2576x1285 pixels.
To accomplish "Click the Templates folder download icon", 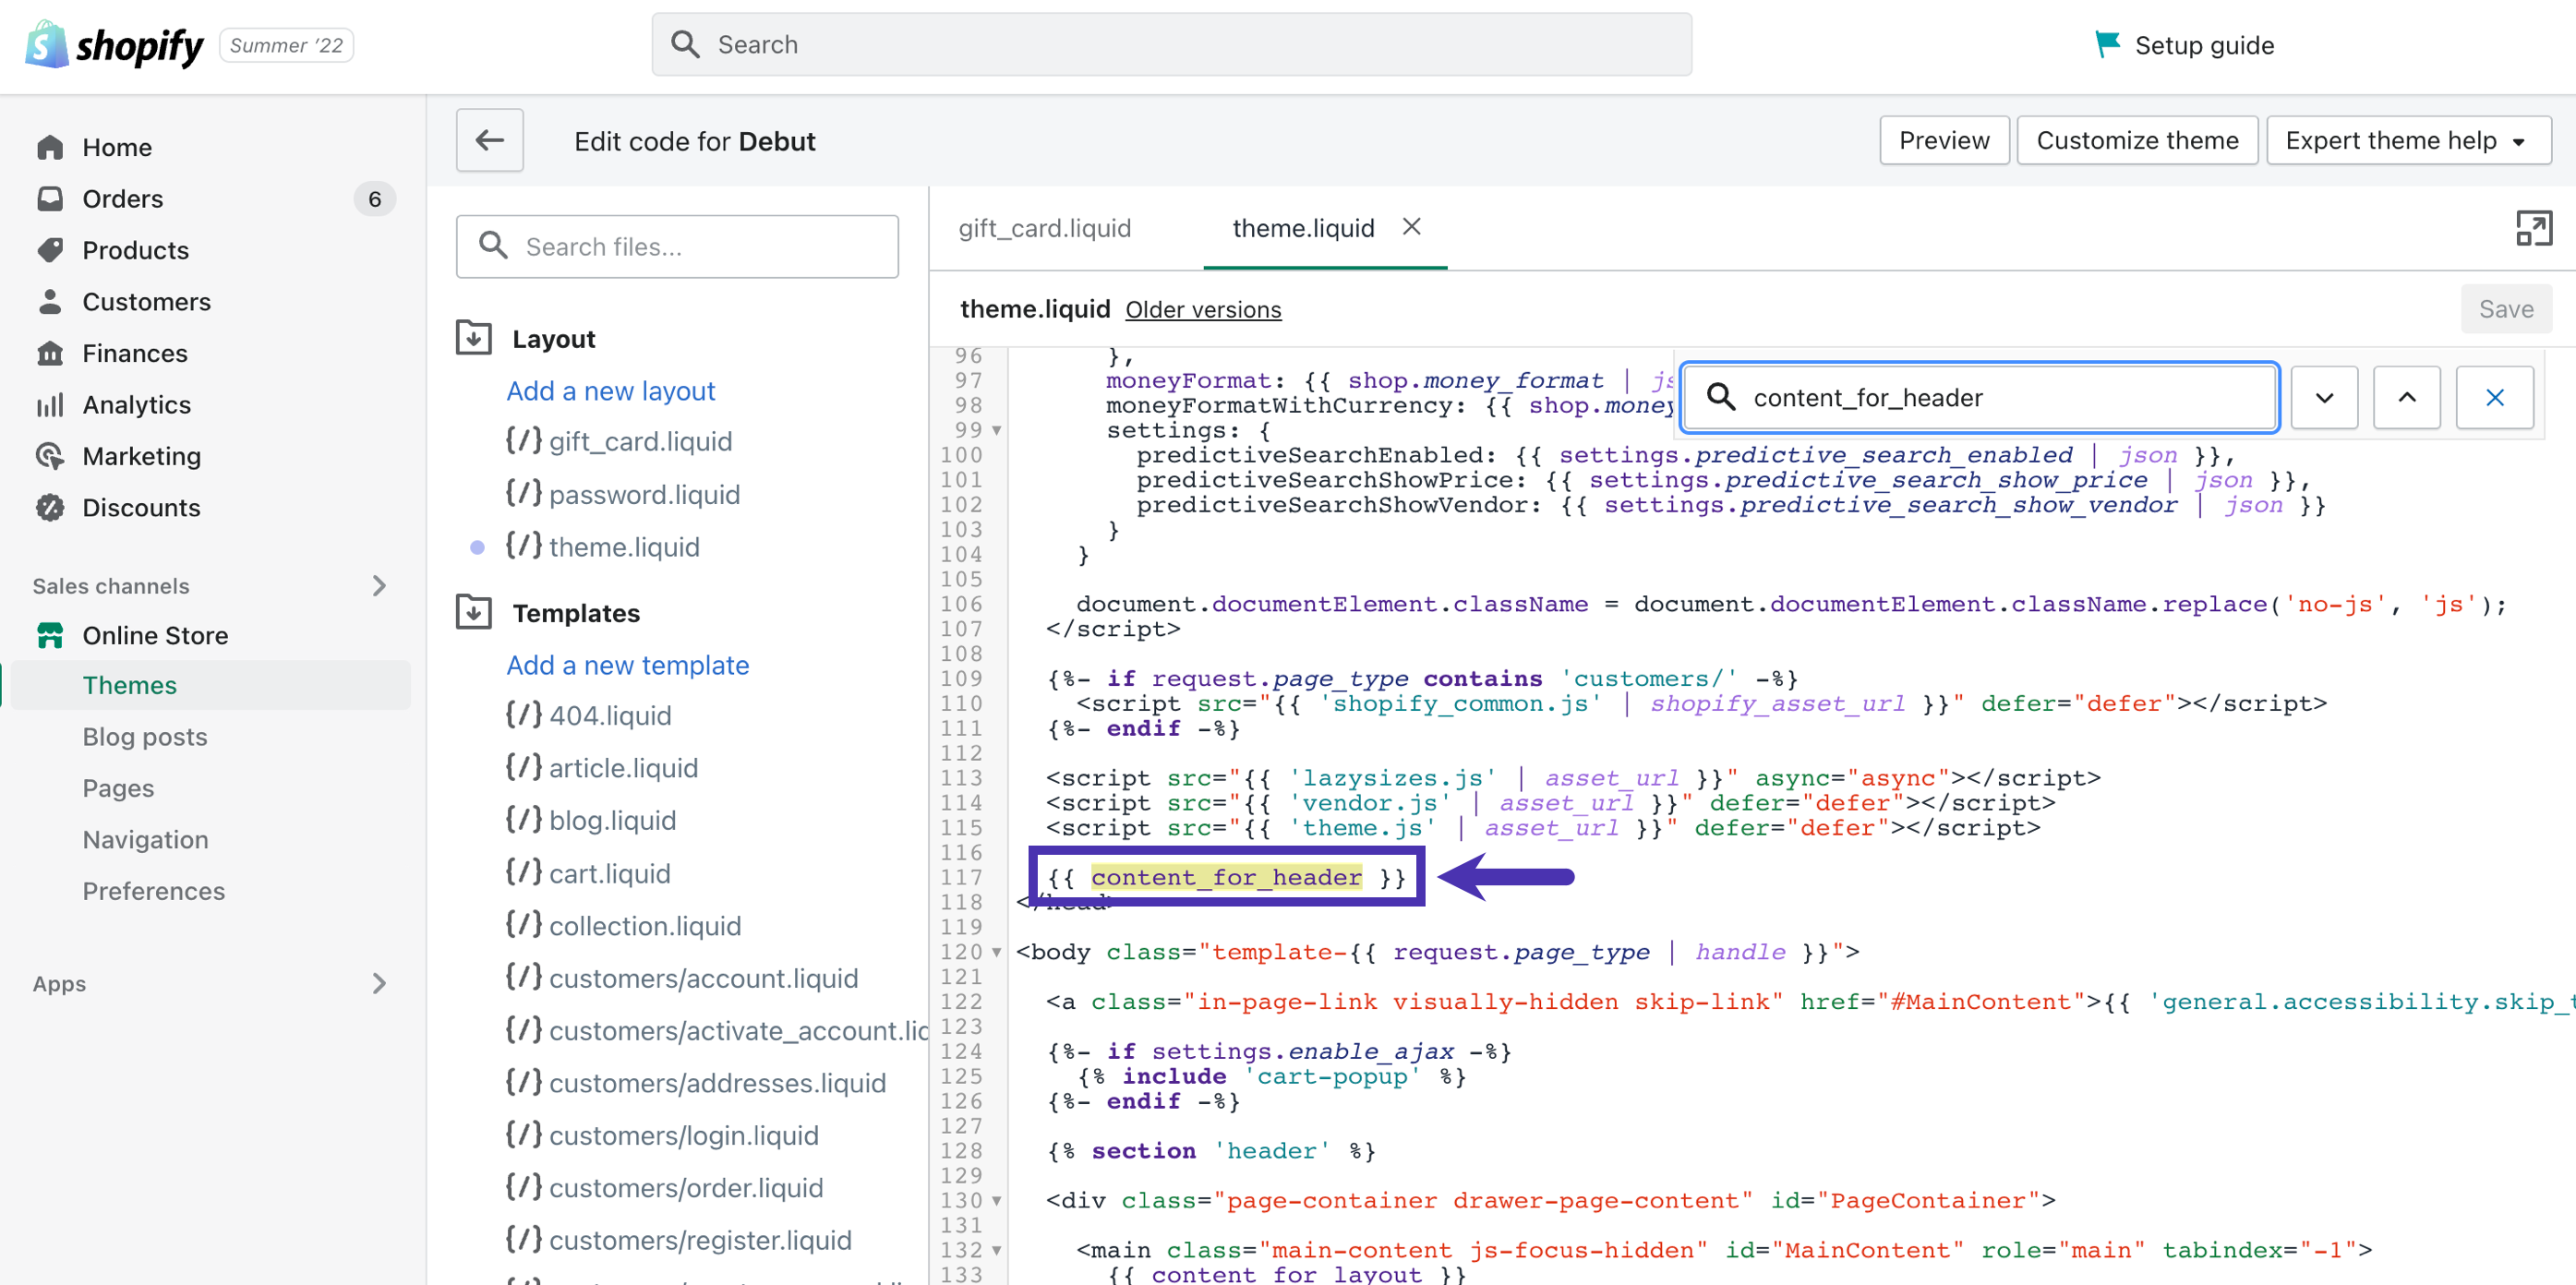I will tap(474, 612).
